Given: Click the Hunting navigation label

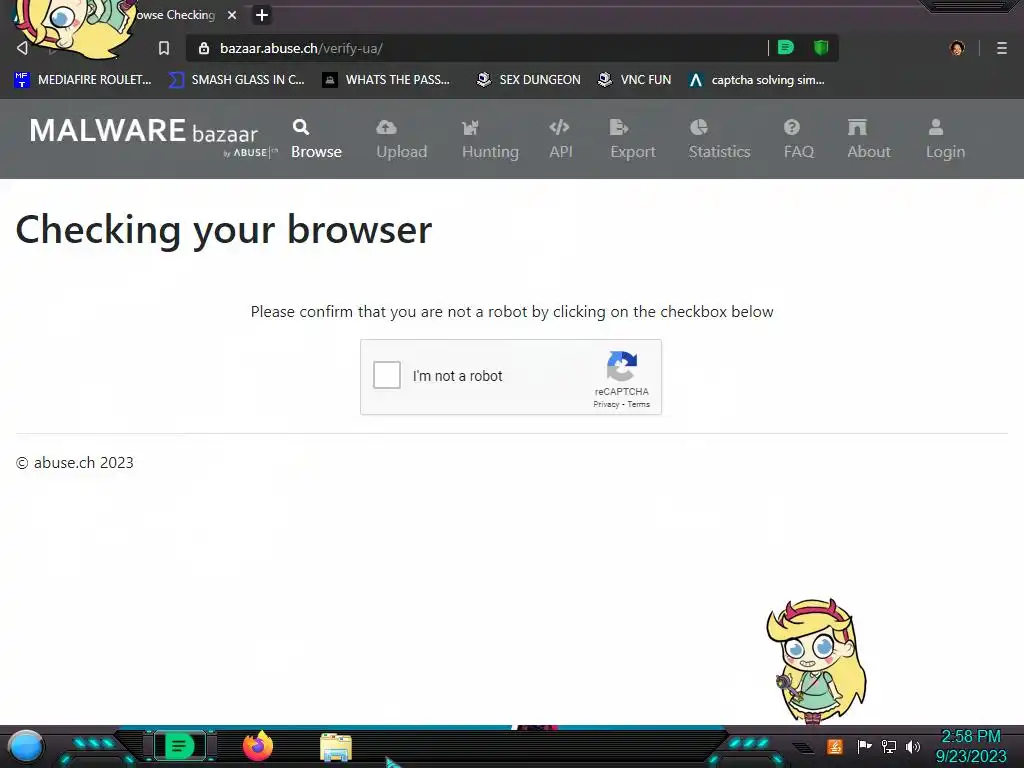Looking at the screenshot, I should tap(490, 152).
